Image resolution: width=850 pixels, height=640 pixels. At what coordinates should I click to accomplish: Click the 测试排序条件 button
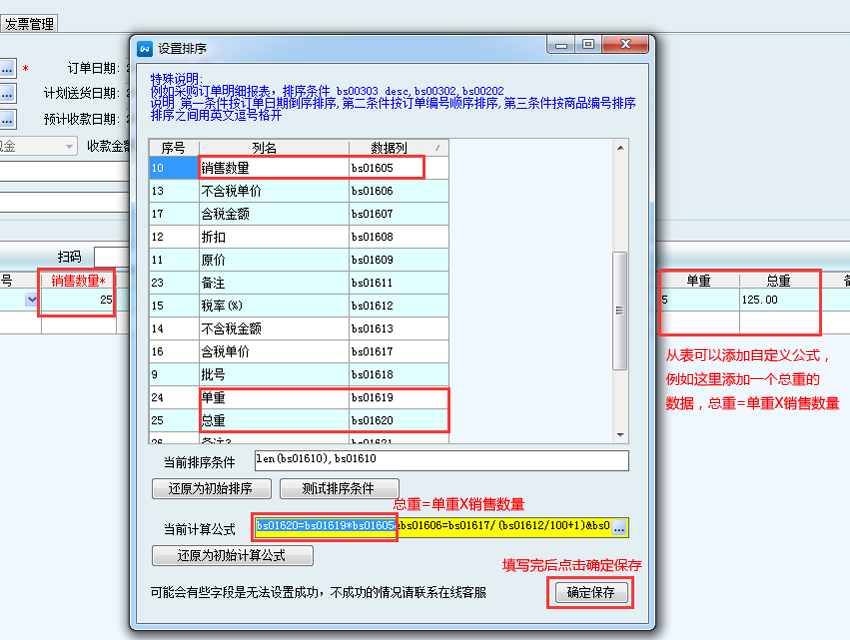338,489
